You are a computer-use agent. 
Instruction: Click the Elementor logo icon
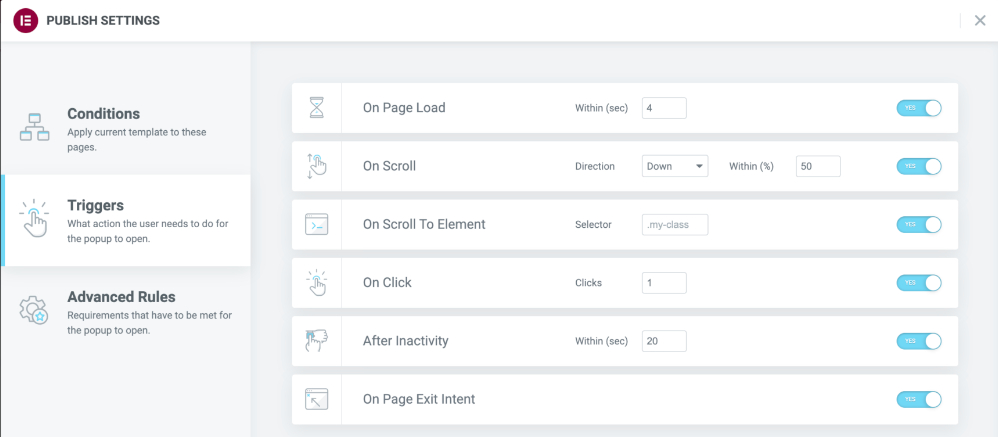click(26, 20)
